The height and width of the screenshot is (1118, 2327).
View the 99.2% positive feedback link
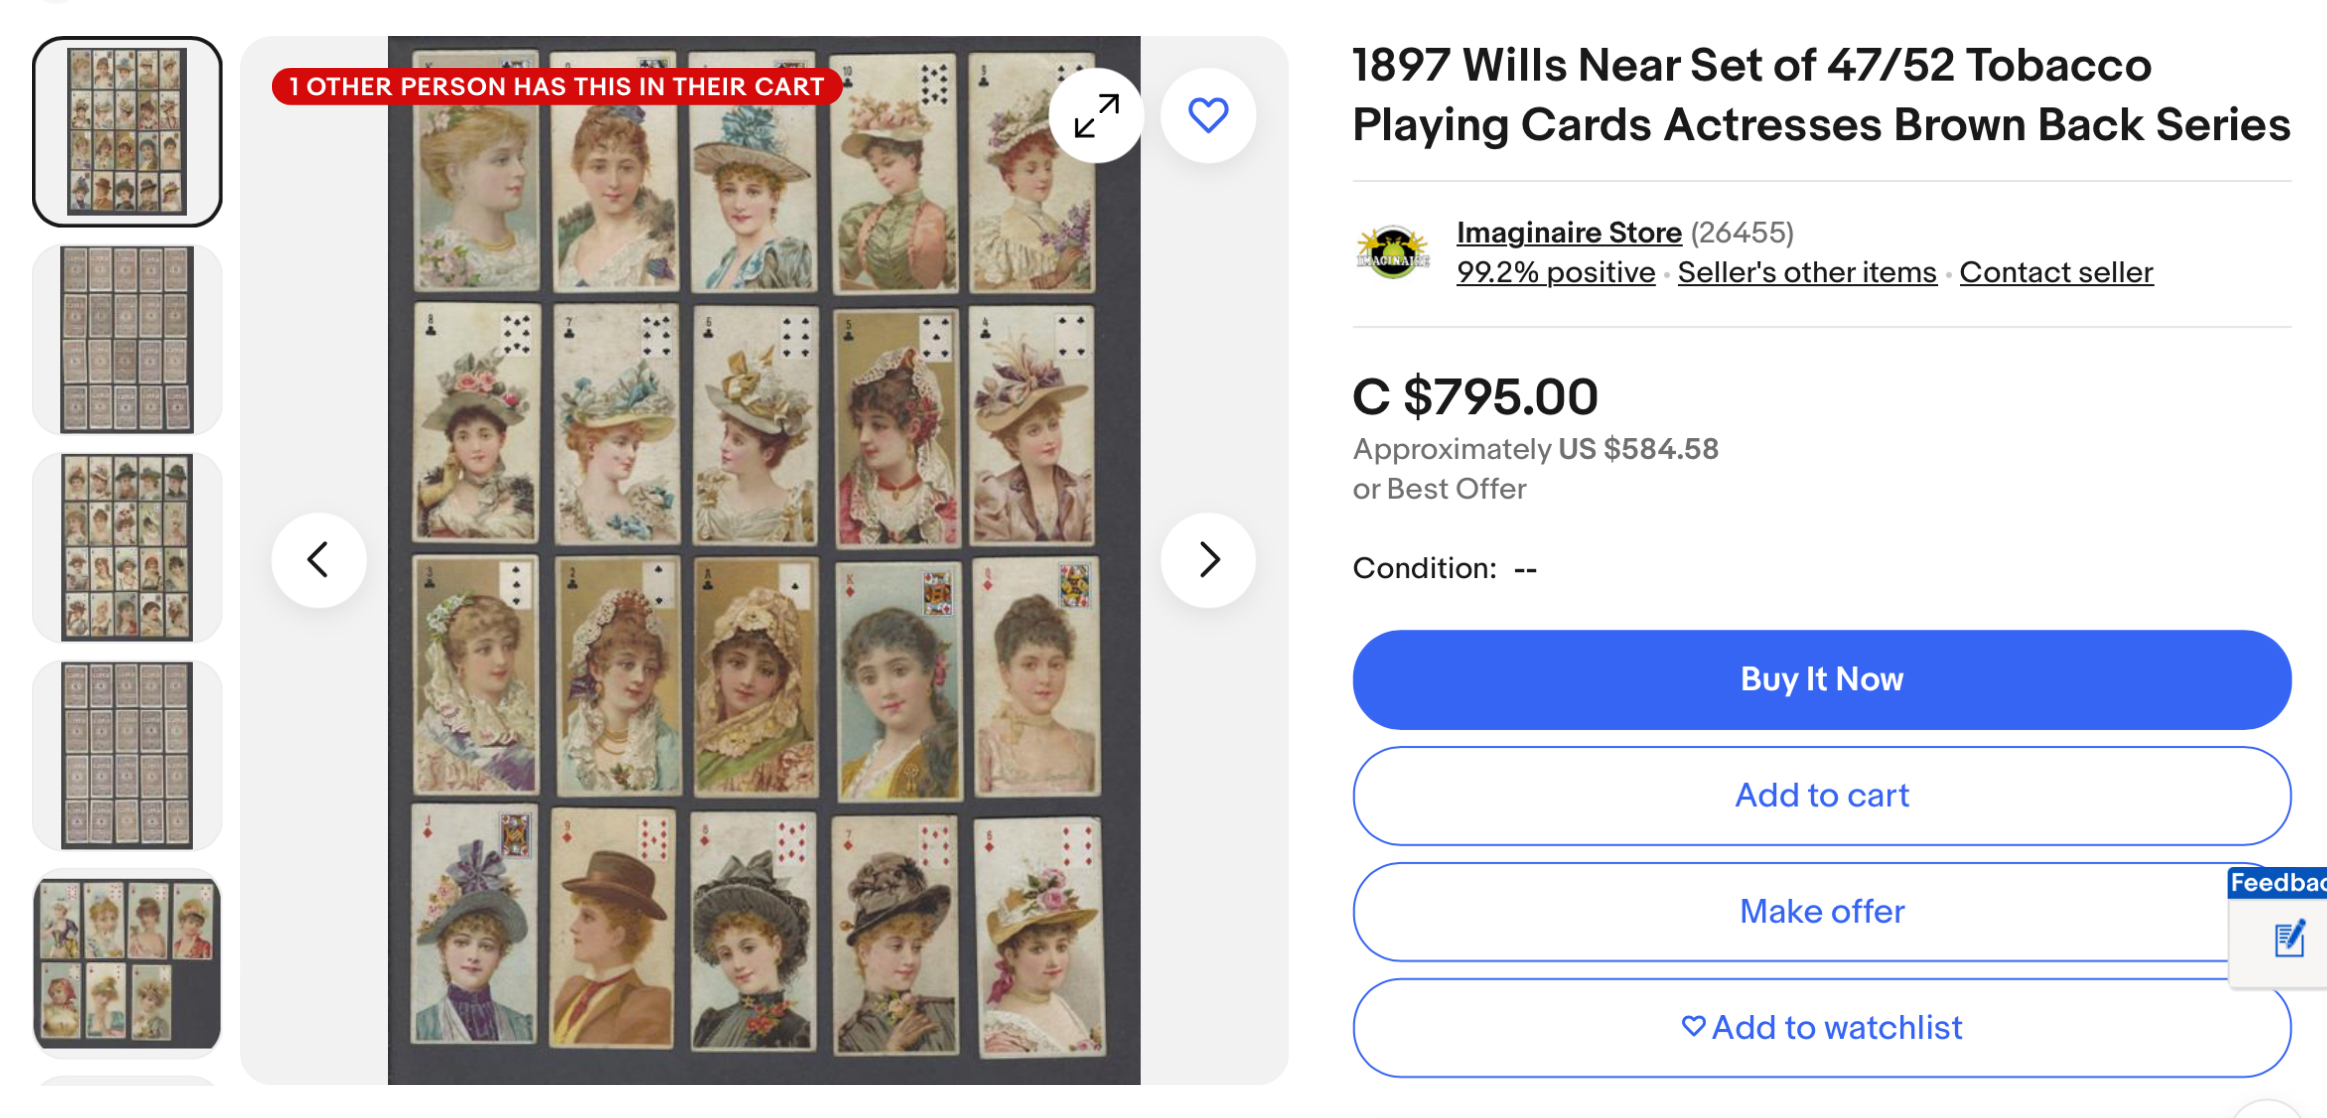(1555, 273)
